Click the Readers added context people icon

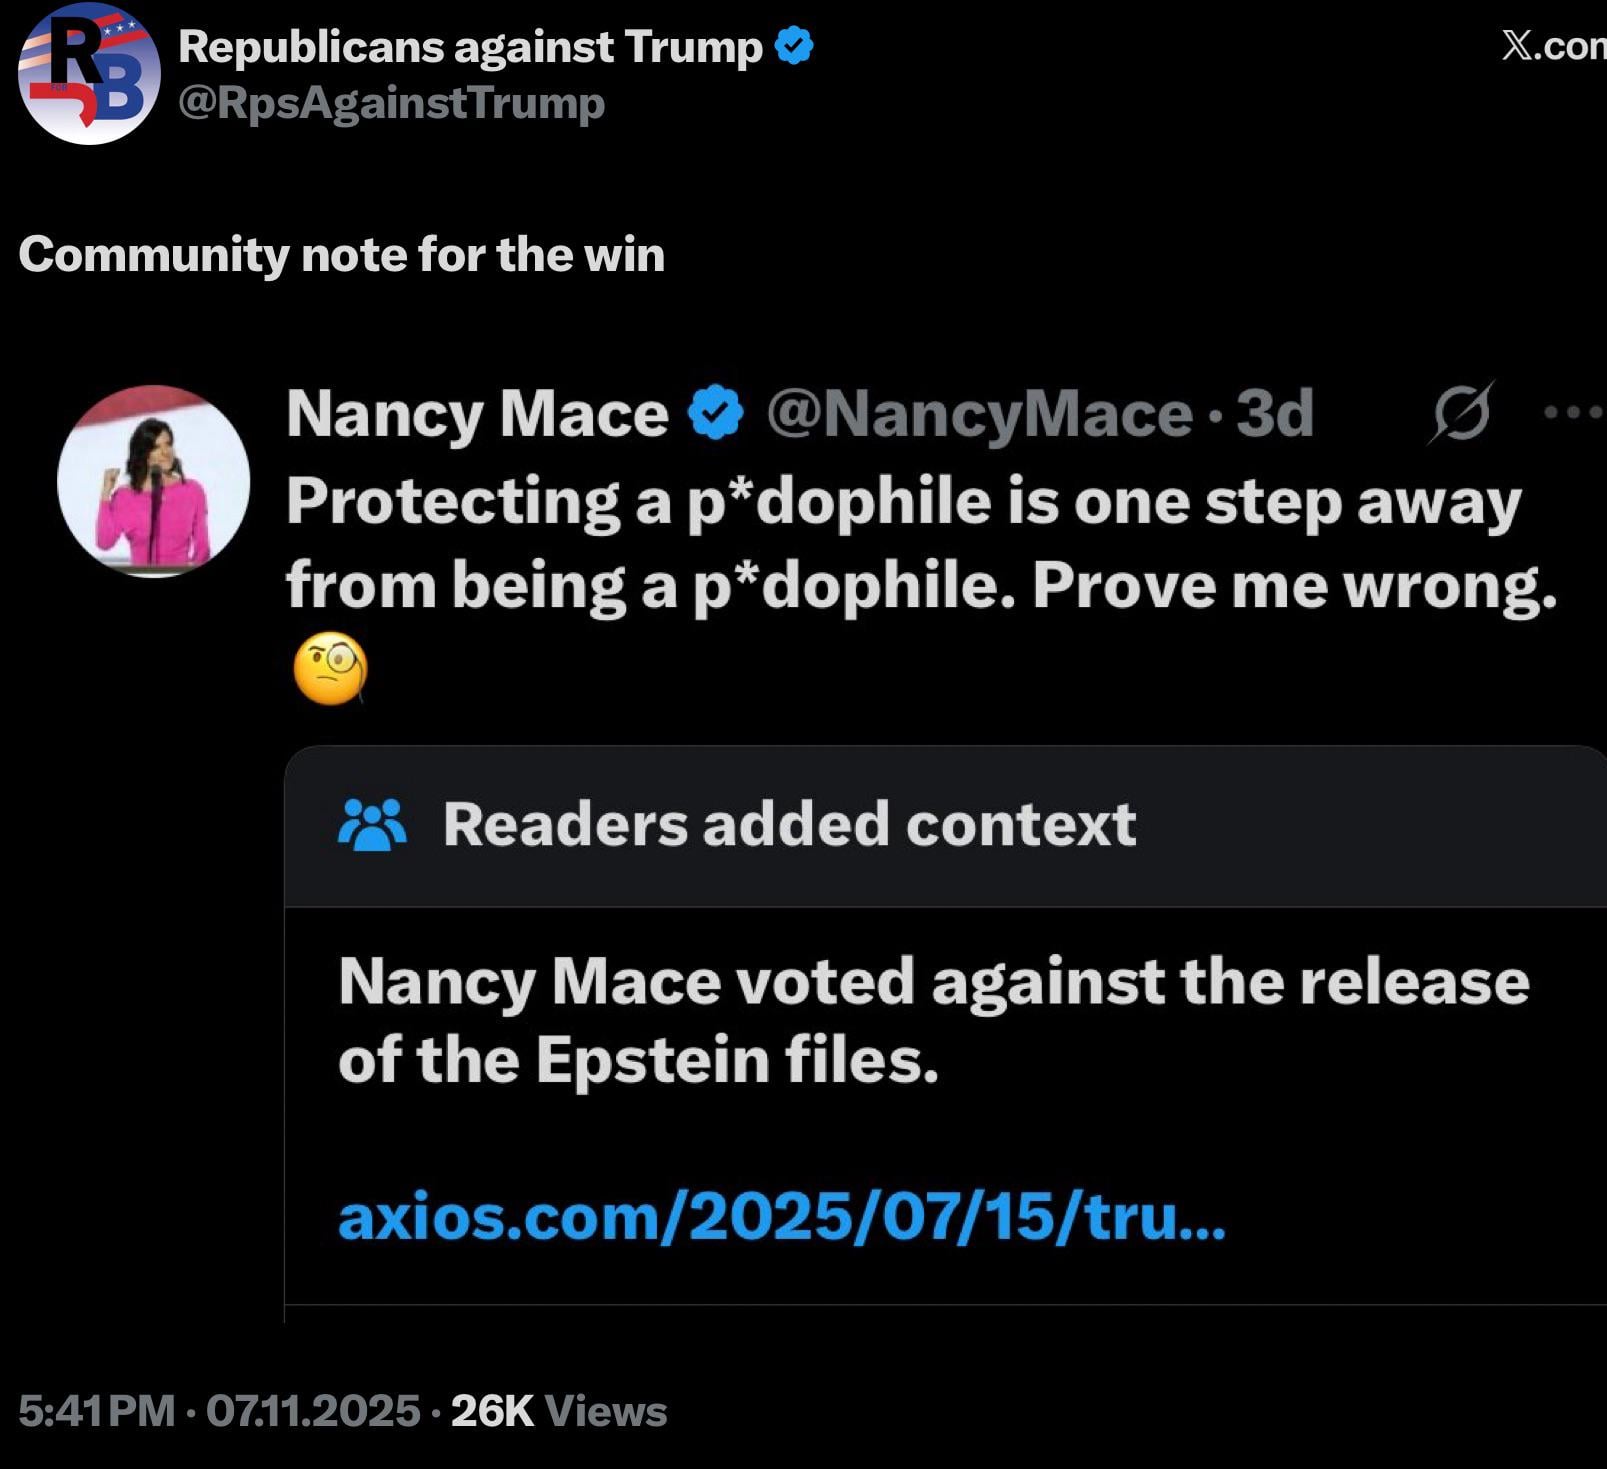(372, 824)
